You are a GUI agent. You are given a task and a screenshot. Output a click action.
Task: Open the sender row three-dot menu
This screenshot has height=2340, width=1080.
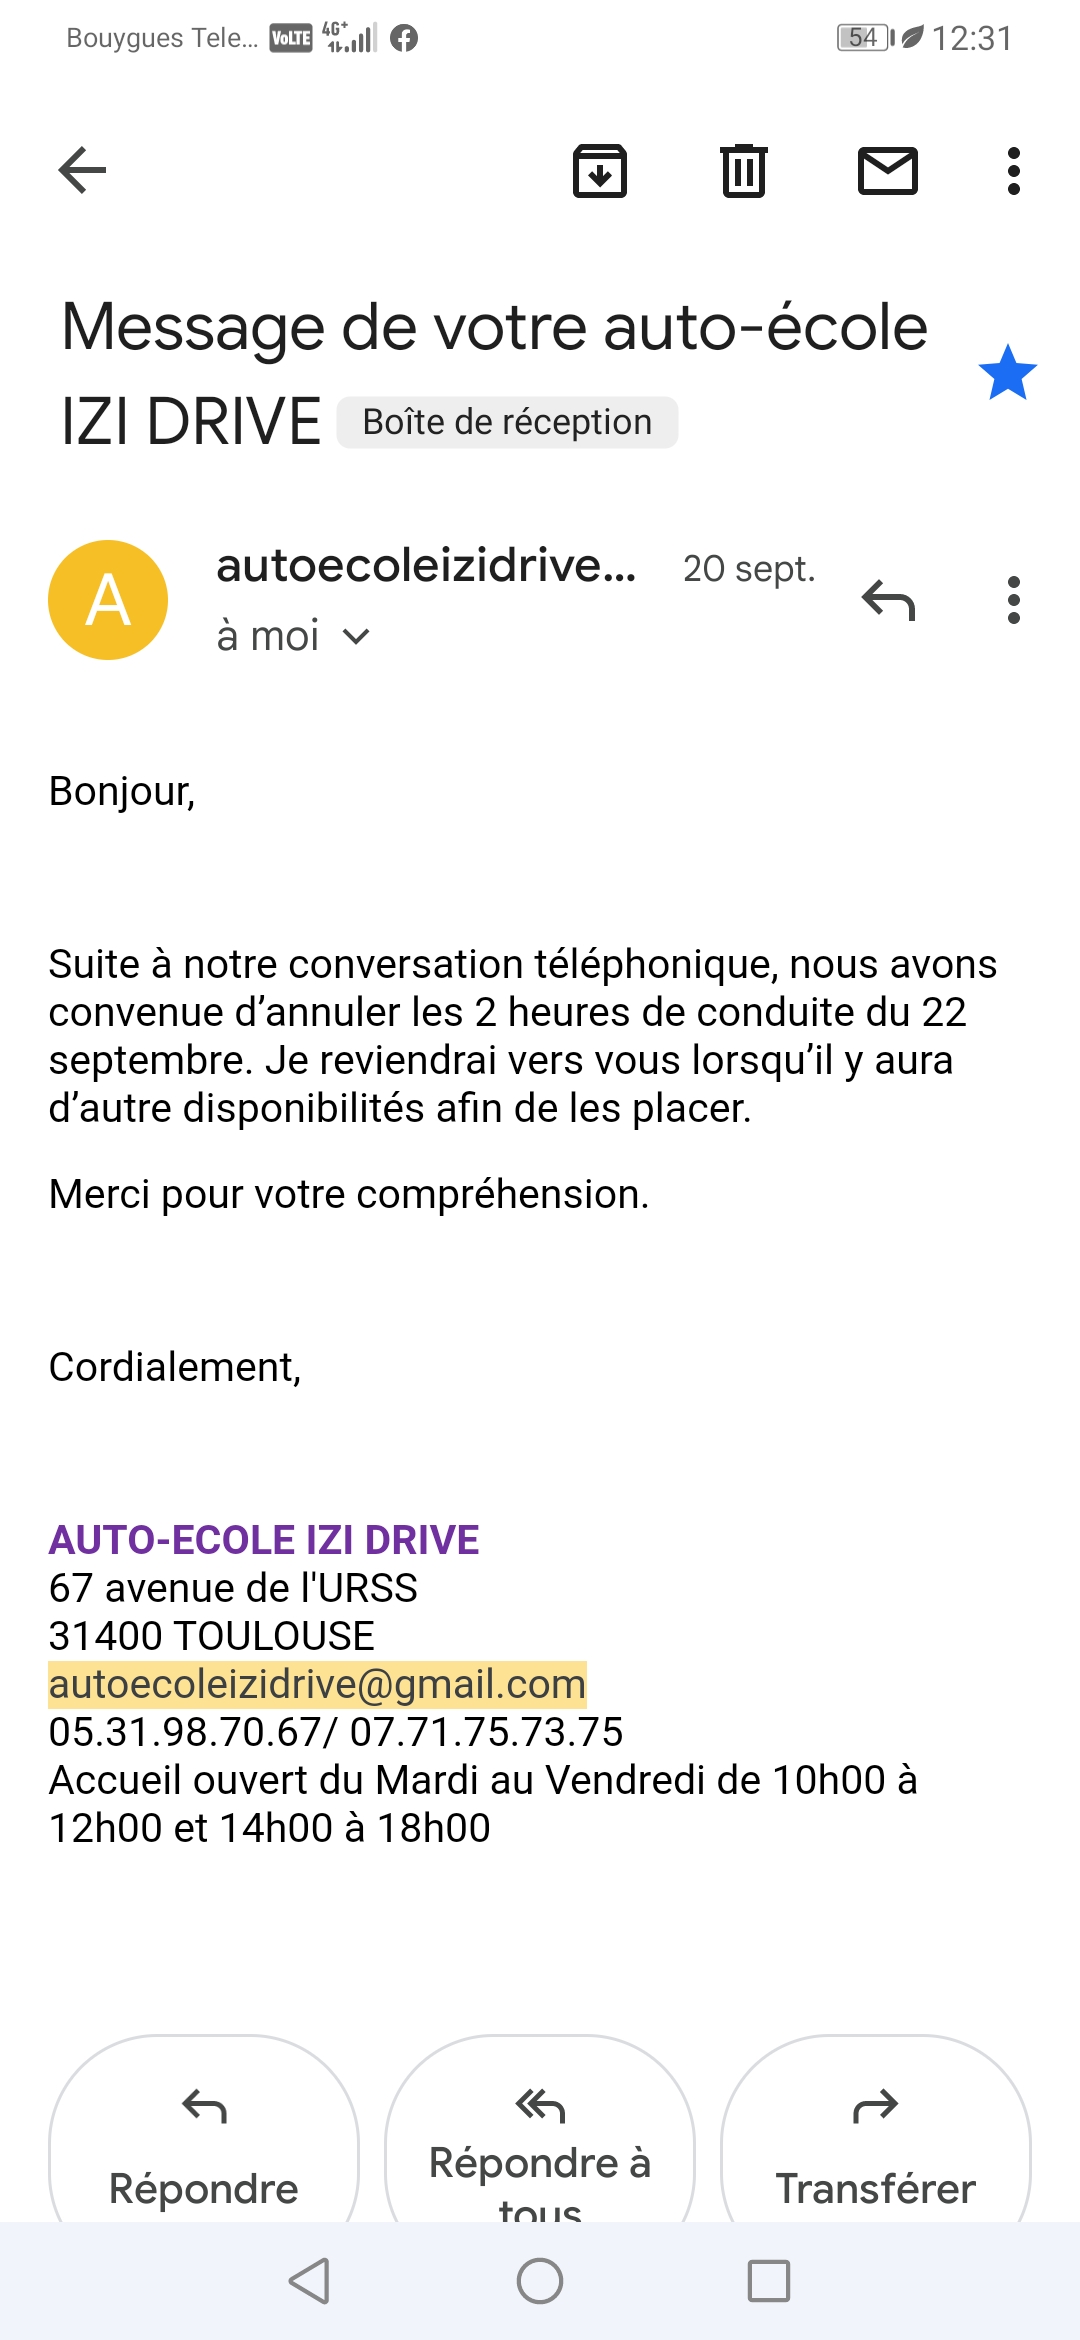pyautogui.click(x=1014, y=600)
